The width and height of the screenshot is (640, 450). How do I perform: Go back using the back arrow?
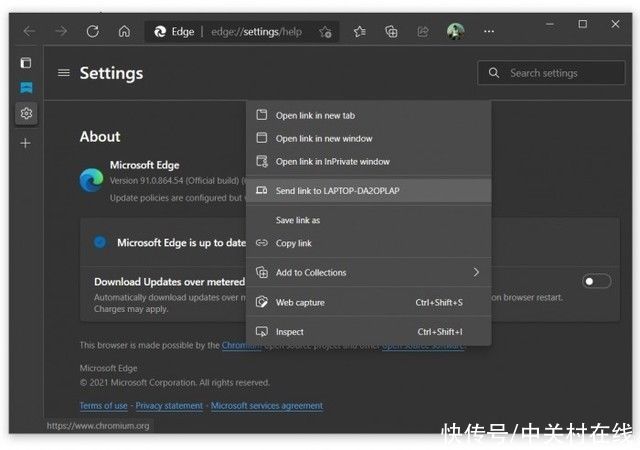click(29, 31)
